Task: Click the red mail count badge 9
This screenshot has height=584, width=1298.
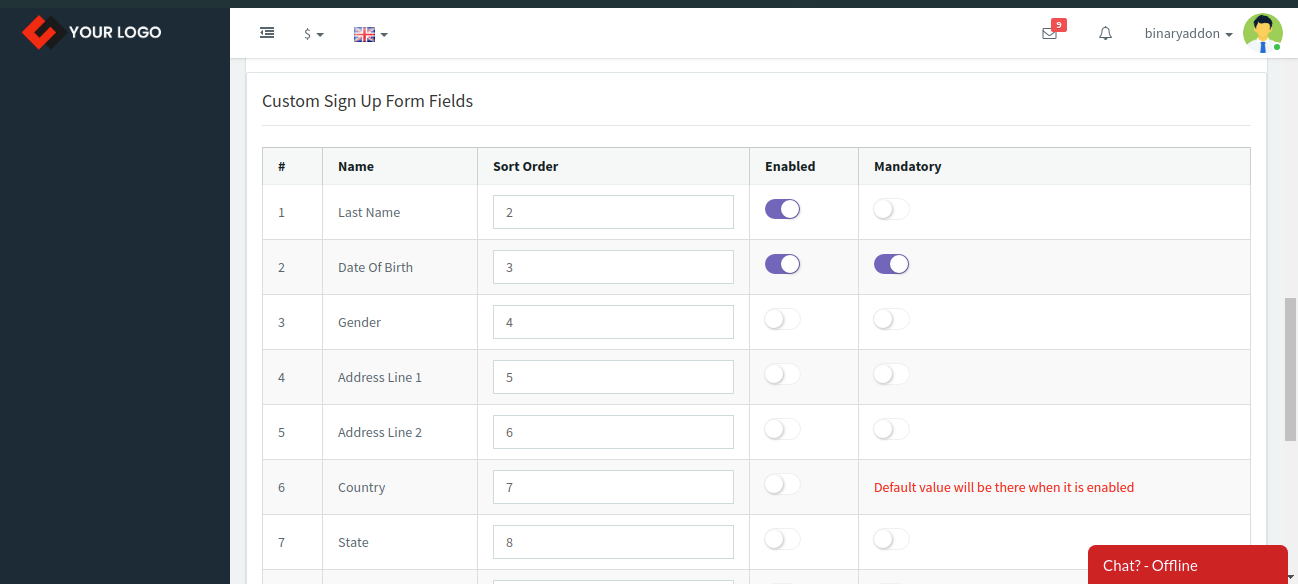Action: (1059, 25)
